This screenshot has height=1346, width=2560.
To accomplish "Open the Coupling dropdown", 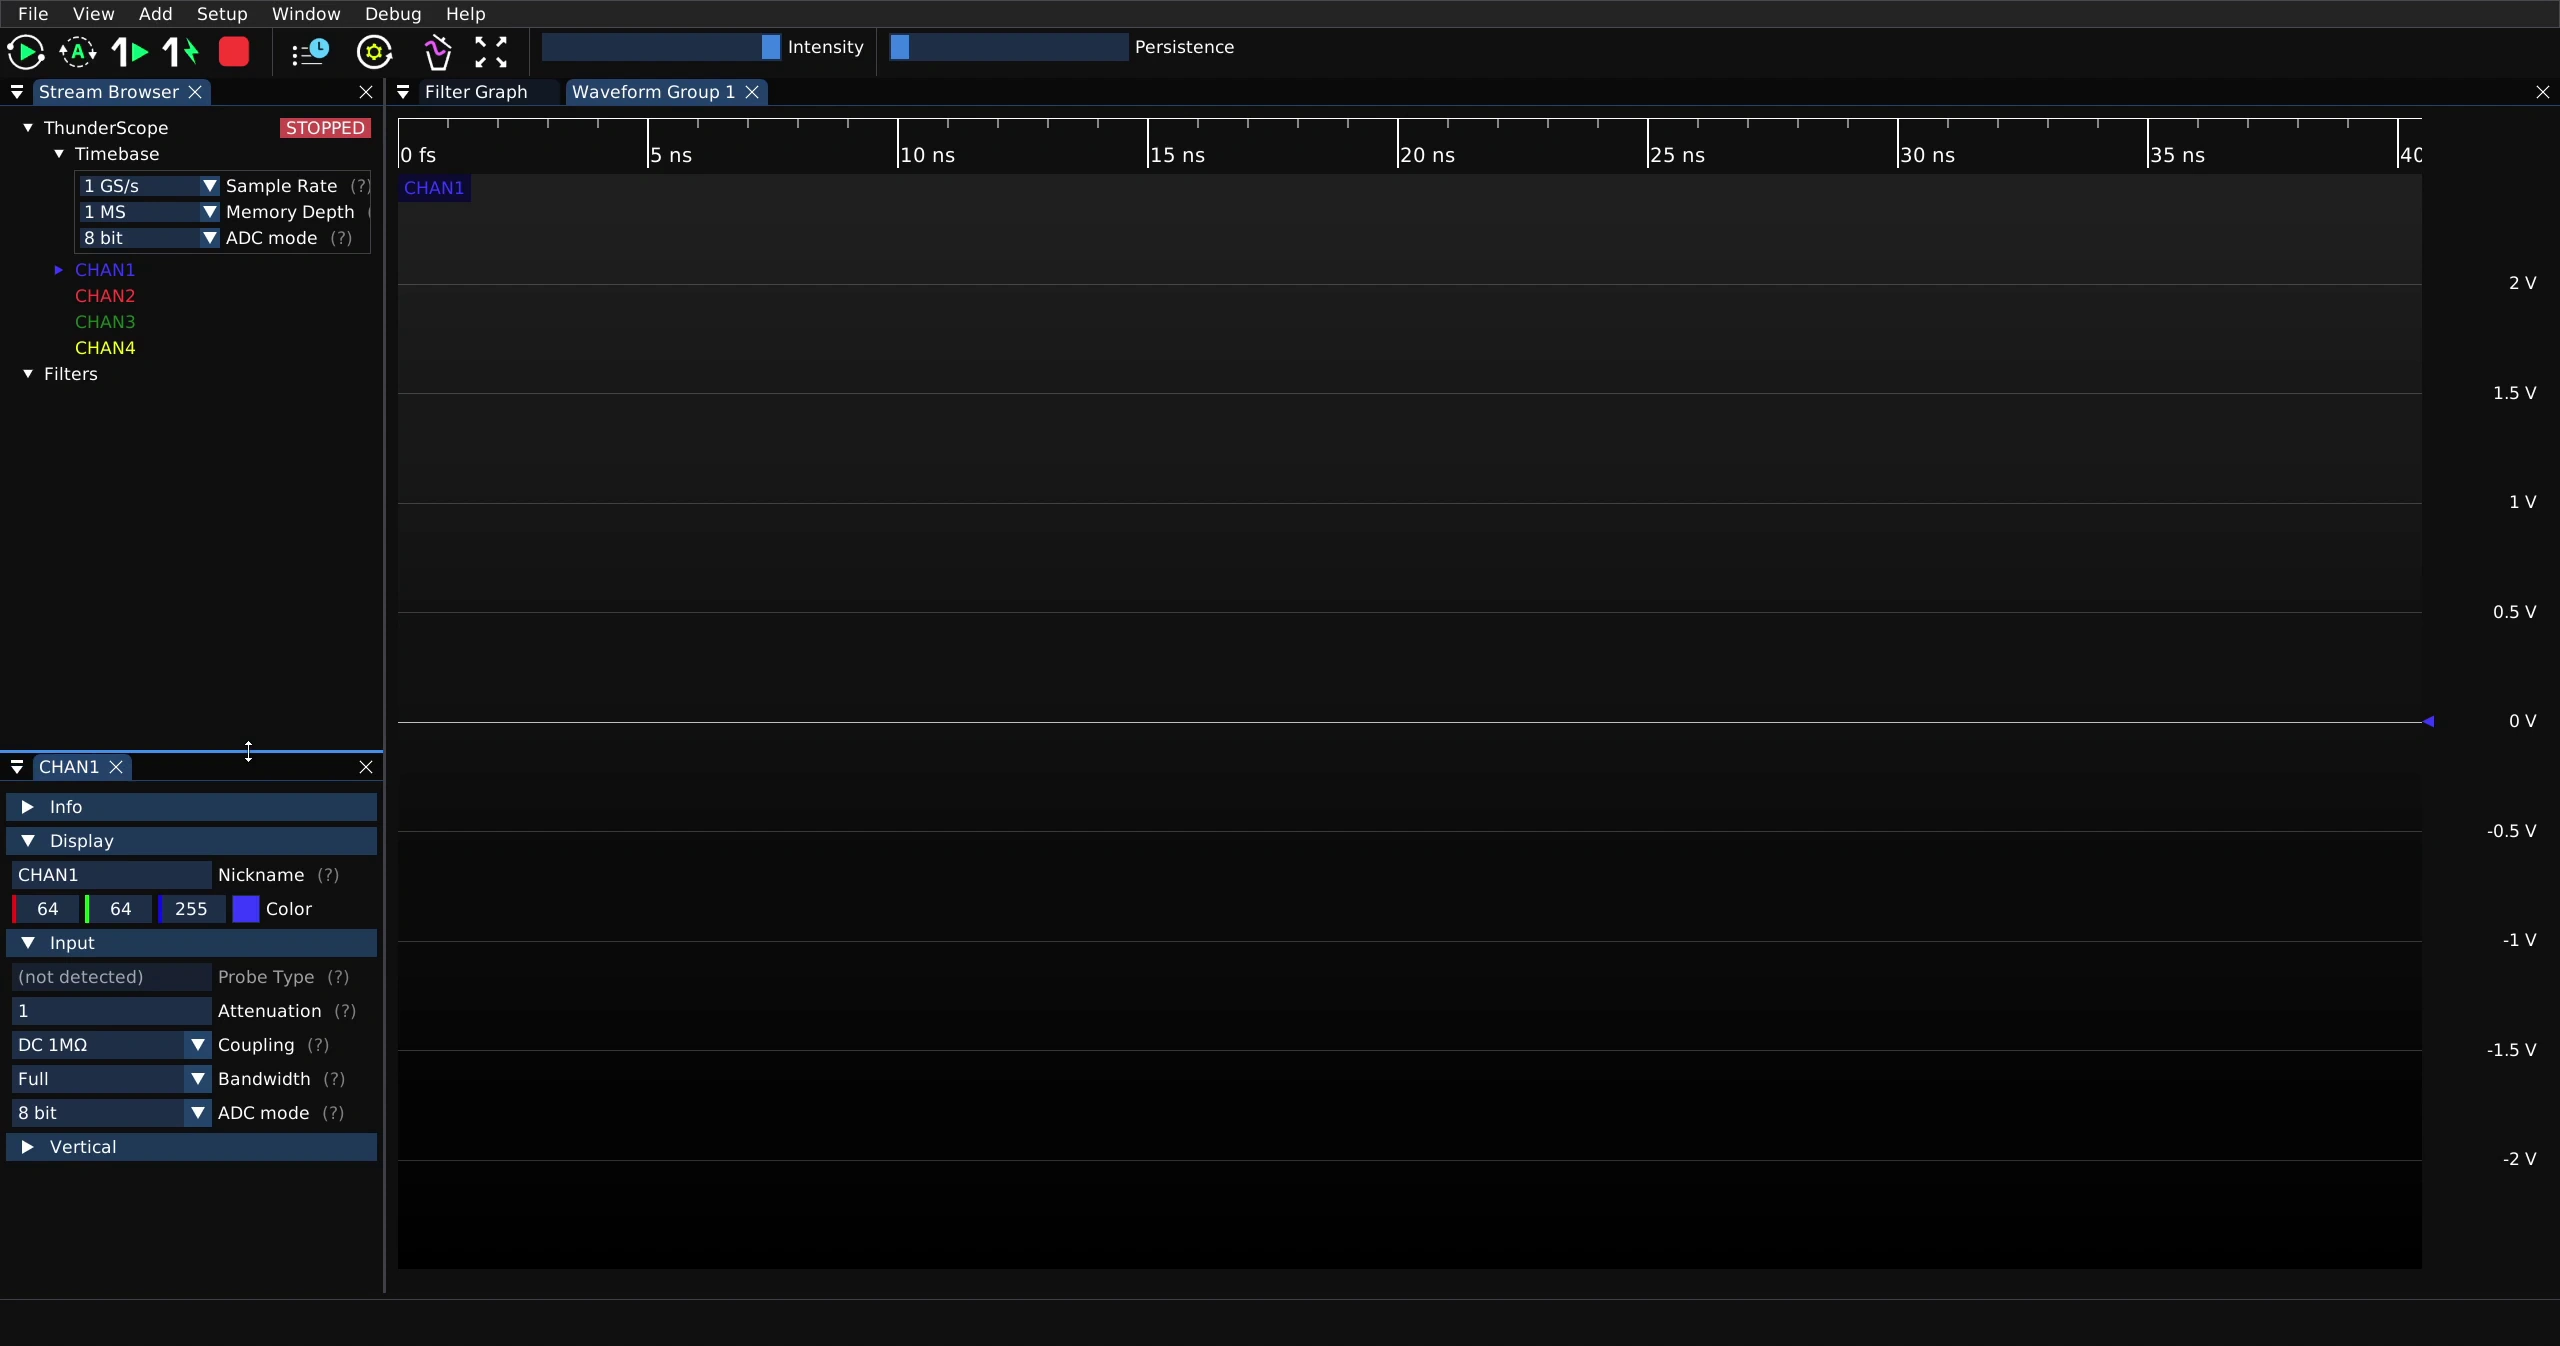I will (111, 1045).
